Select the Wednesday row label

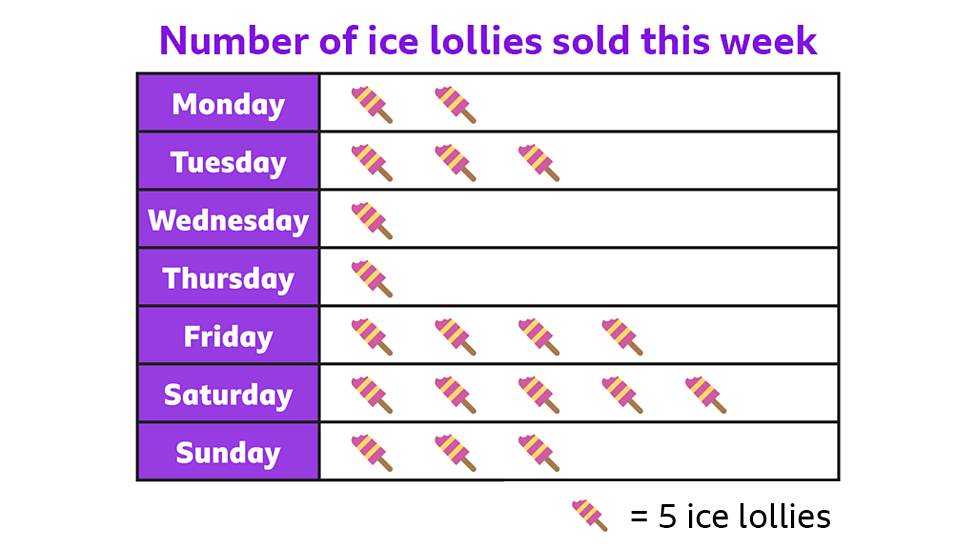point(228,220)
